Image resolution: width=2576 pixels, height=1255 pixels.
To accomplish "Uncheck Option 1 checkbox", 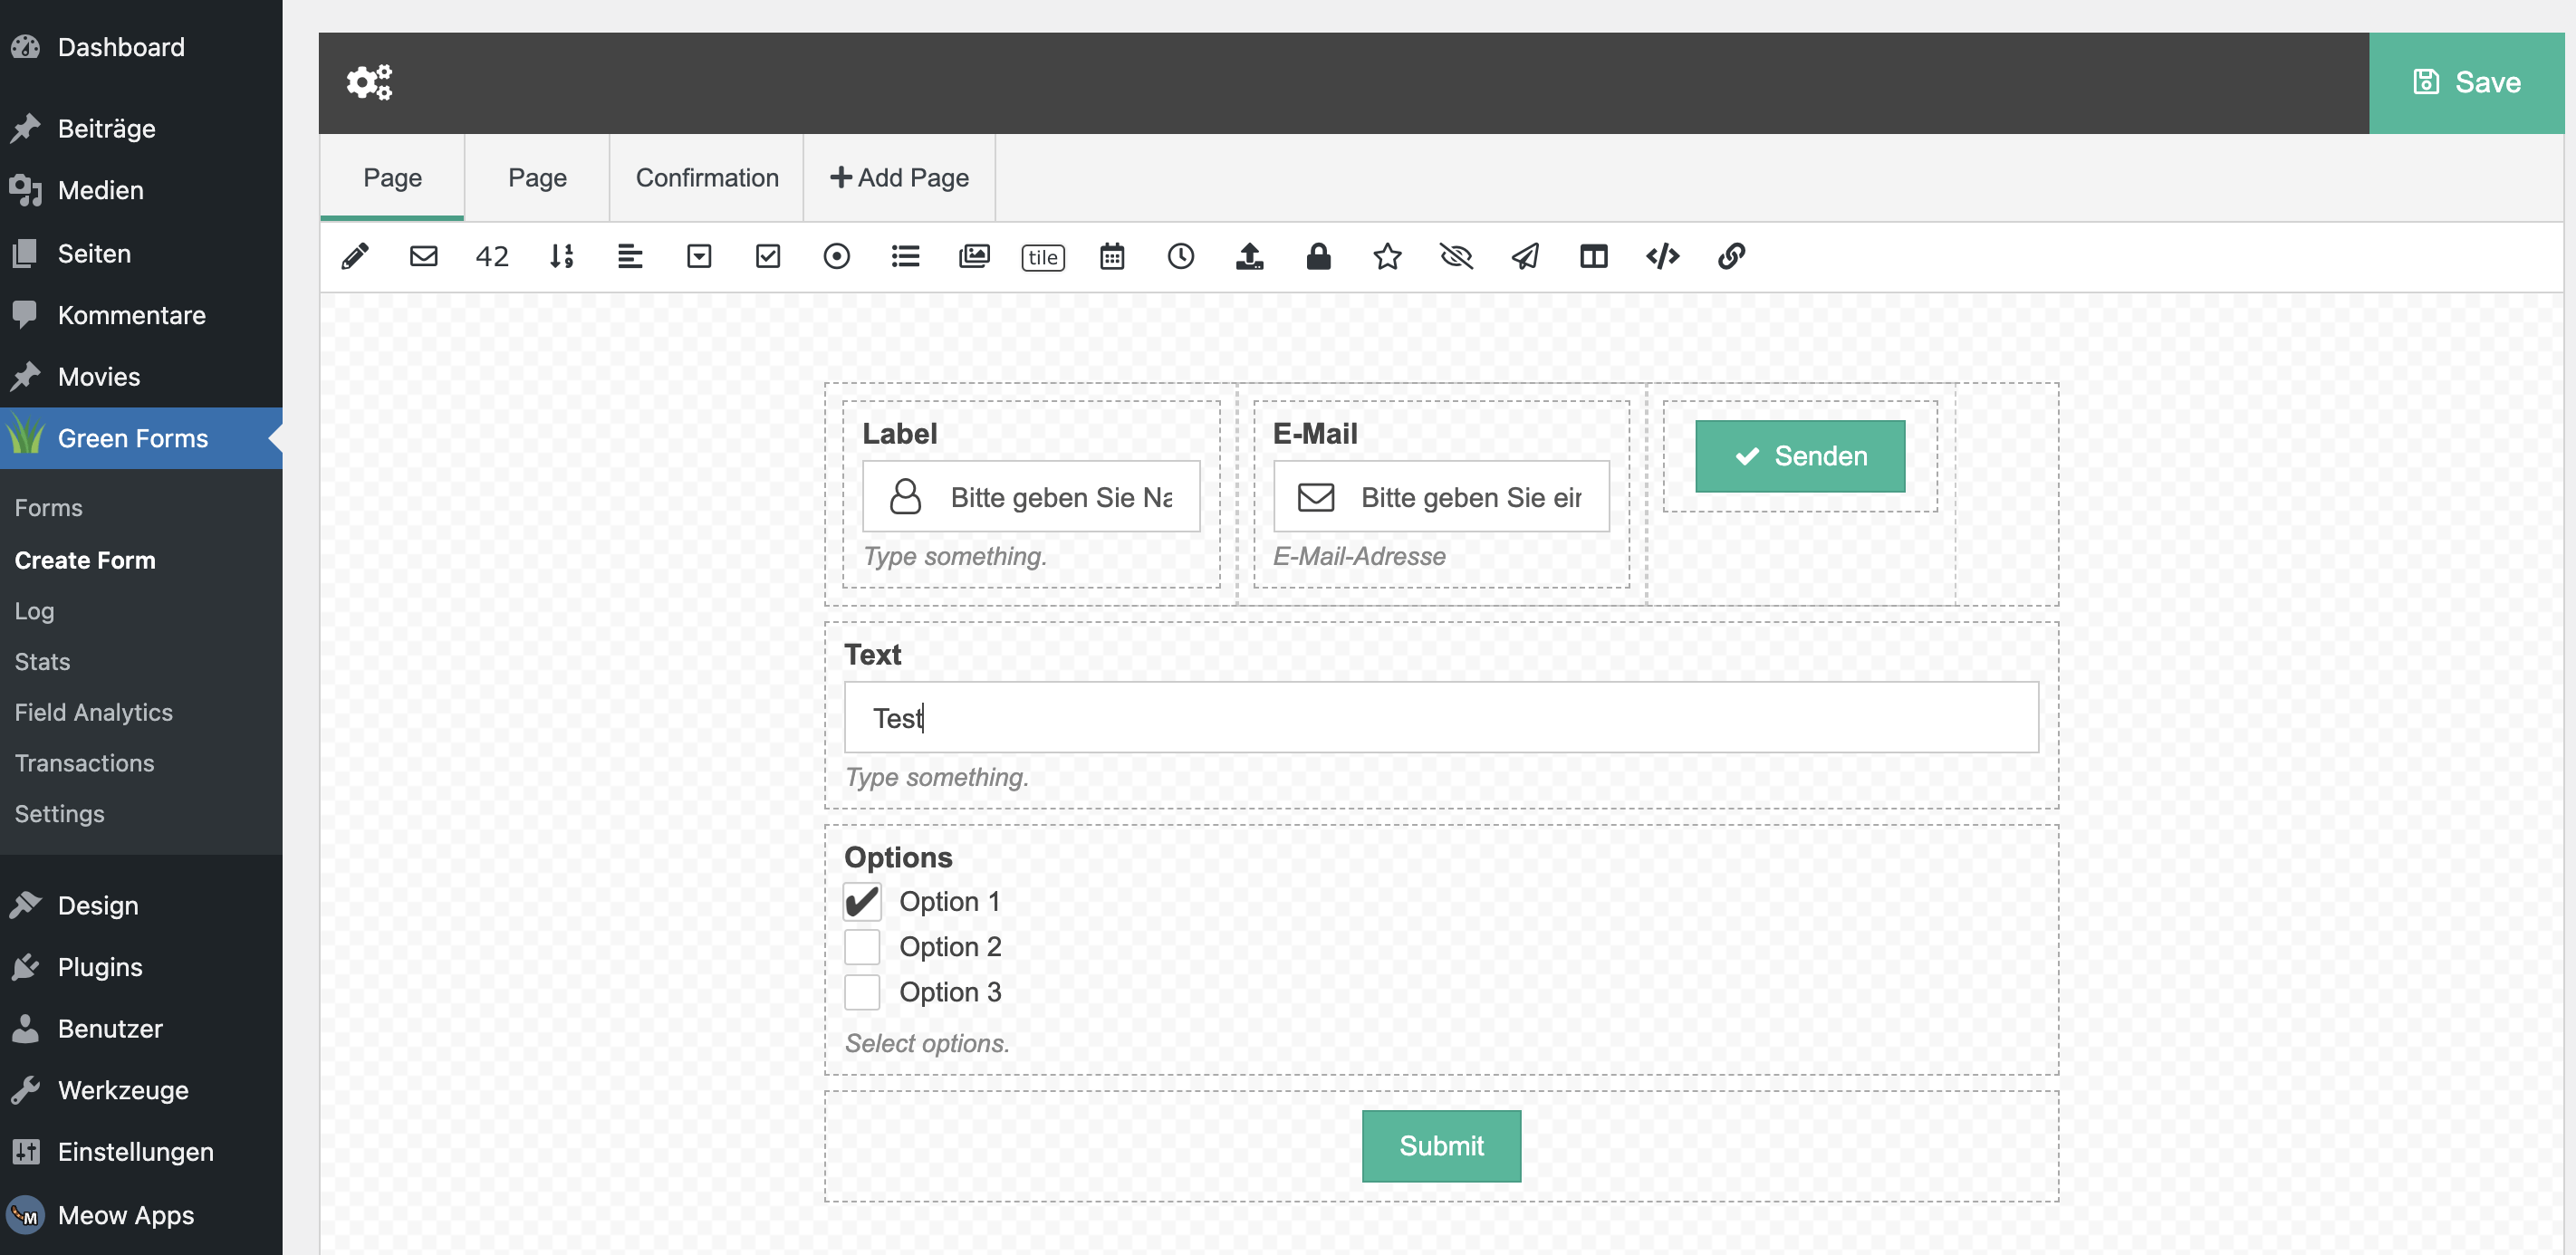I will click(x=862, y=902).
